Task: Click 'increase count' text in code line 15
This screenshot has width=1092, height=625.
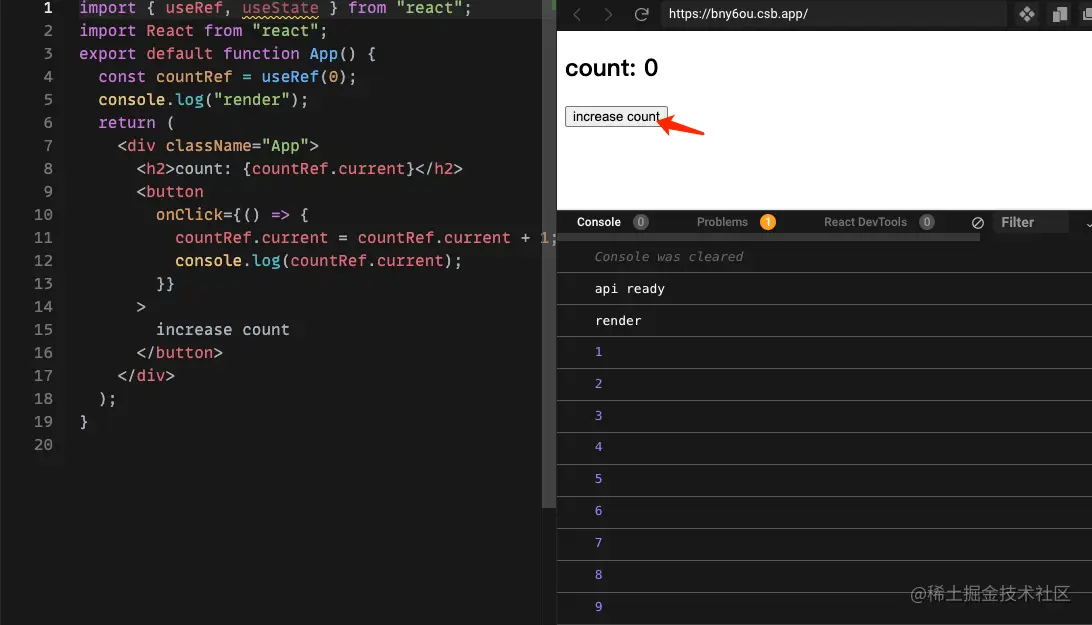Action: coord(222,330)
